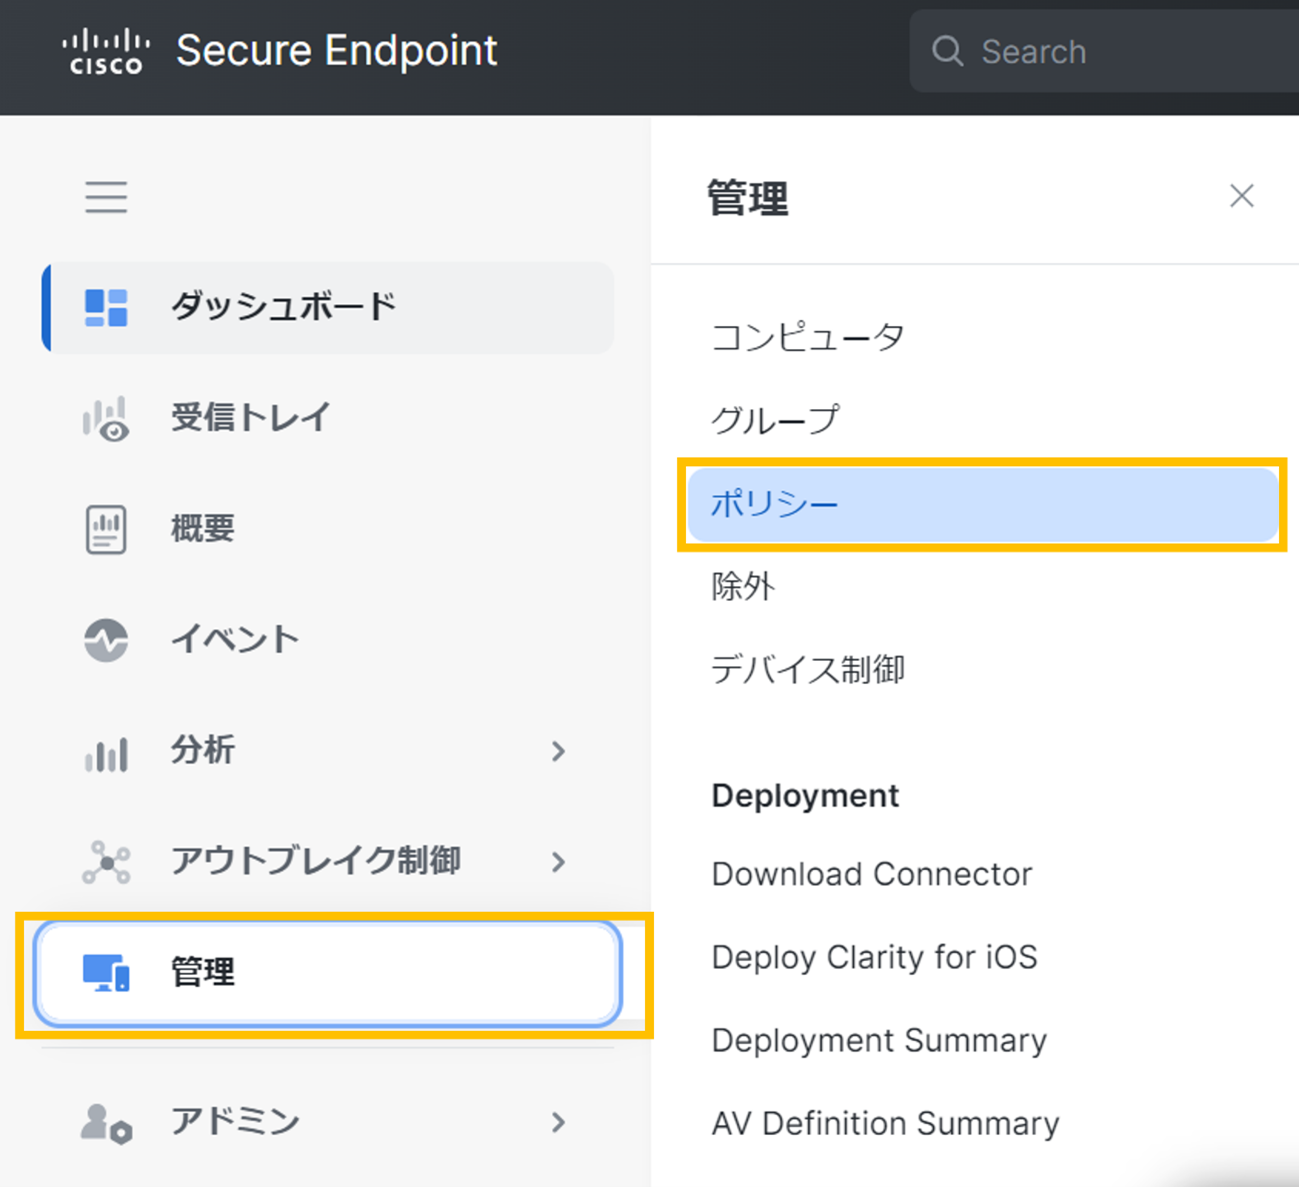This screenshot has height=1187, width=1299.
Task: Close the 管理 flyout panel
Action: pyautogui.click(x=1241, y=196)
